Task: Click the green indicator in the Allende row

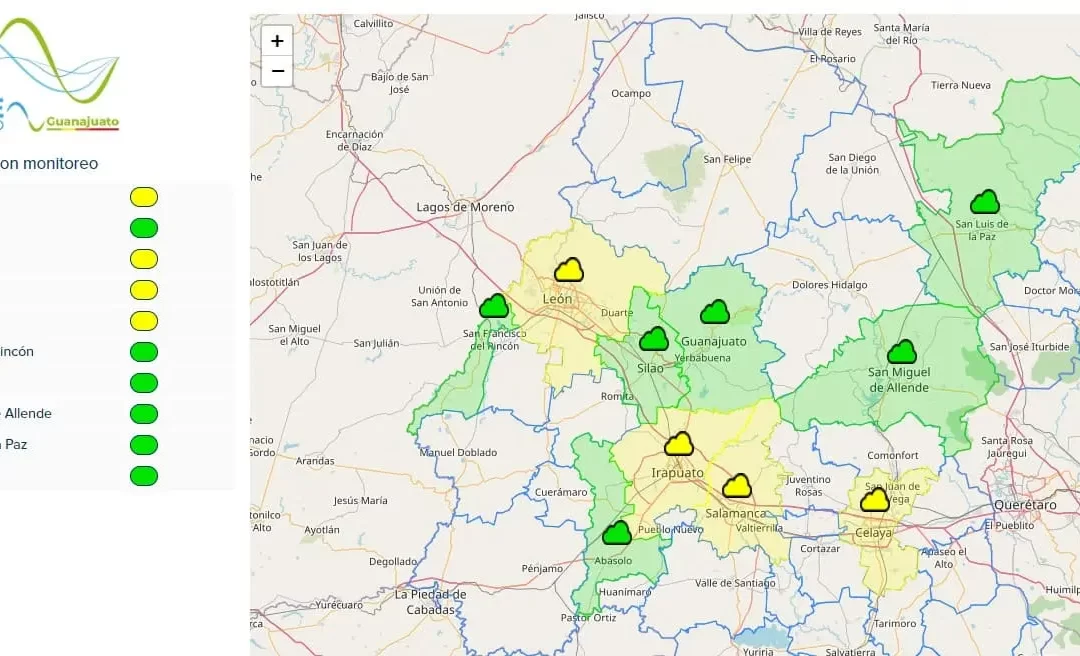Action: [x=144, y=414]
